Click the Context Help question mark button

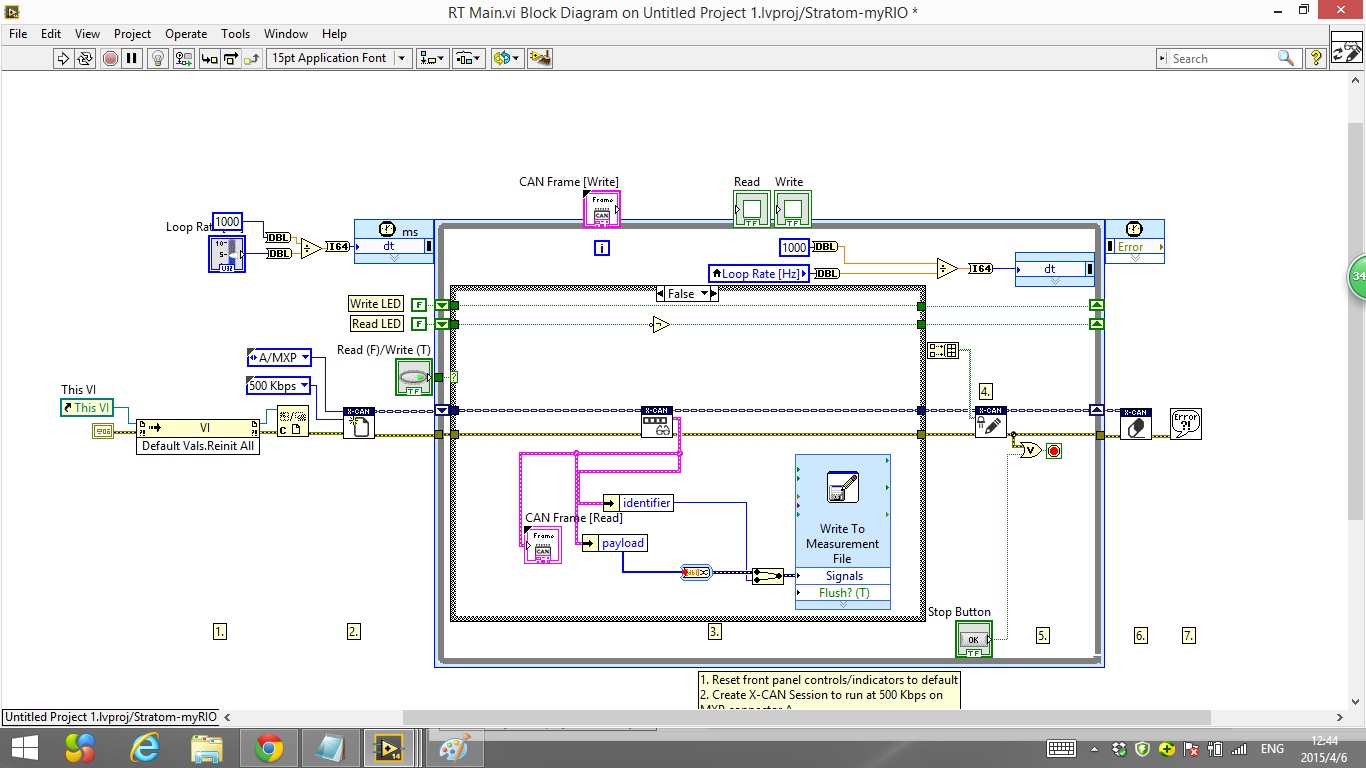(x=1317, y=58)
